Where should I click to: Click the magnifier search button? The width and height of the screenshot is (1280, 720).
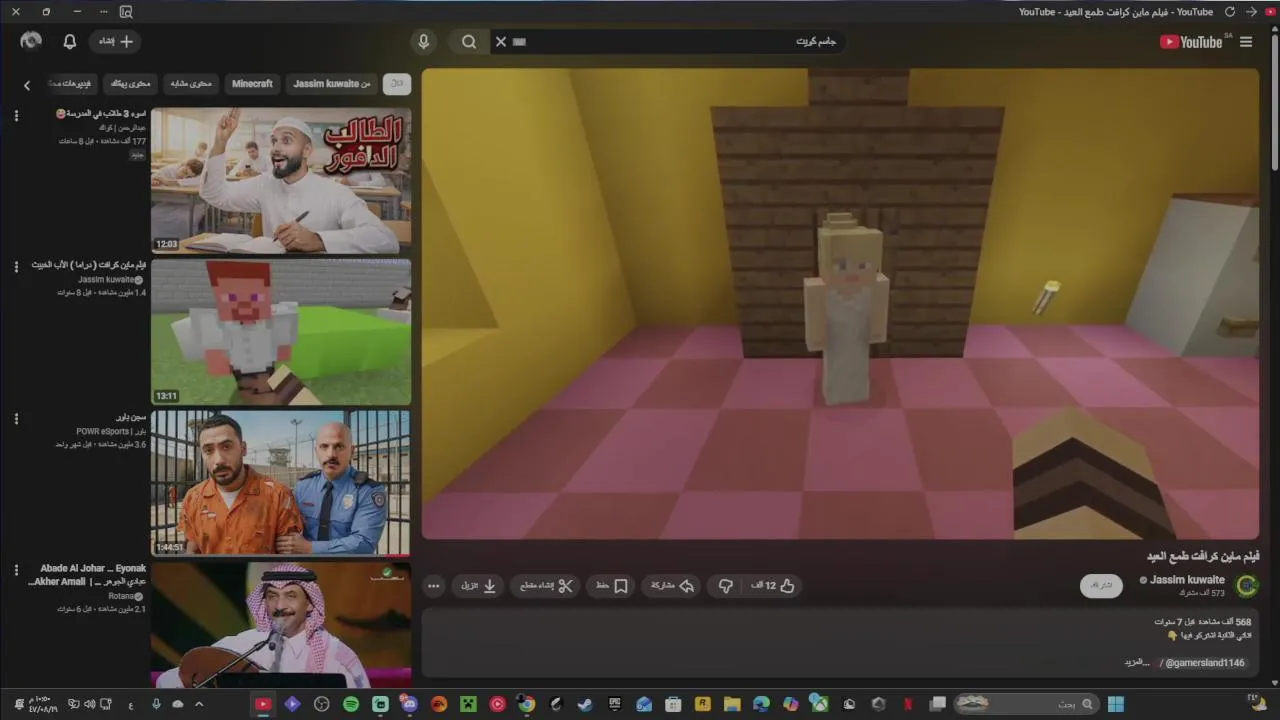[x=469, y=42]
